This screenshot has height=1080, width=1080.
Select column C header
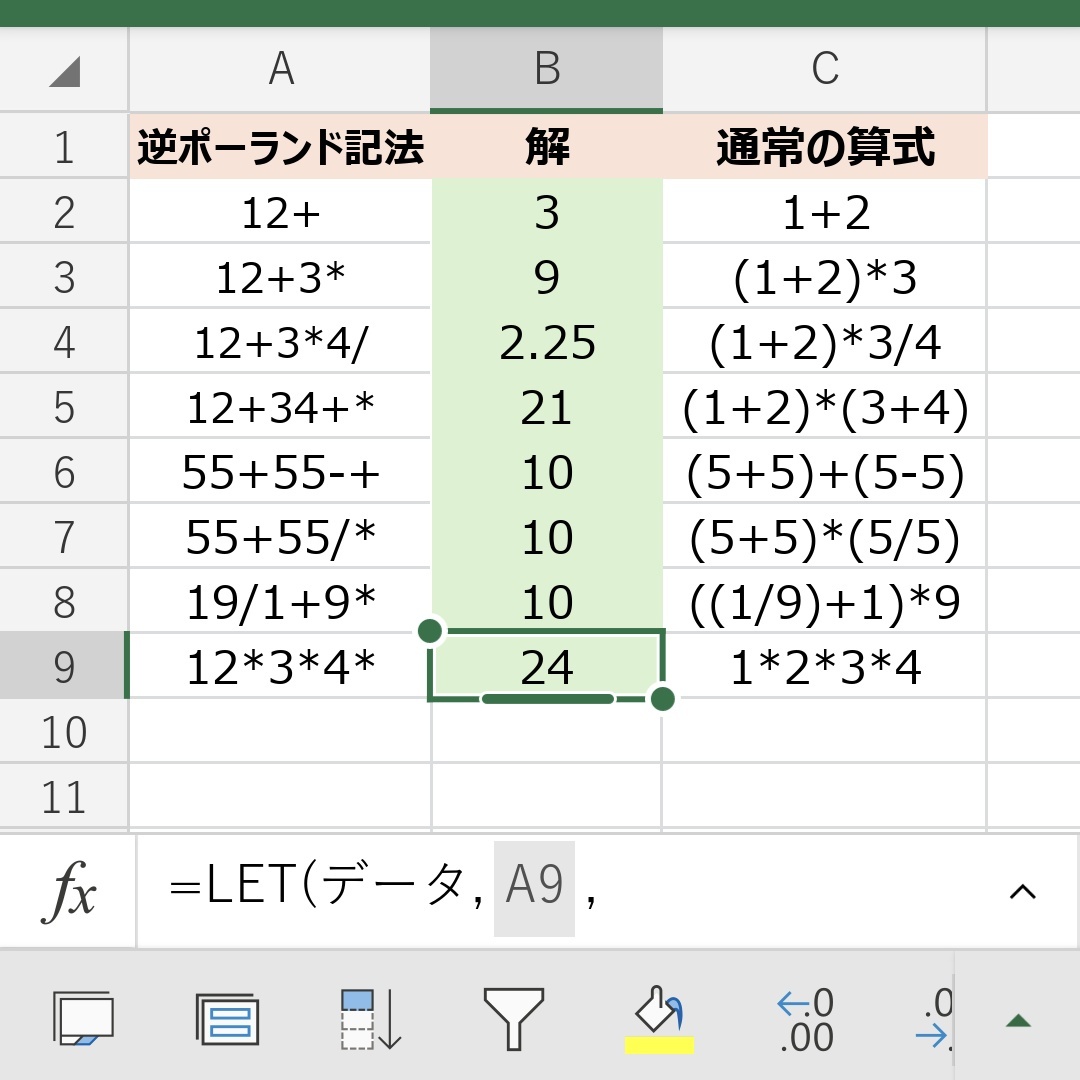(824, 69)
